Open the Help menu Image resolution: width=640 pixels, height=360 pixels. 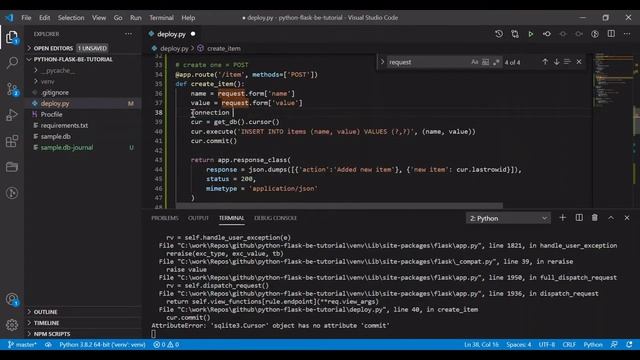point(188,18)
